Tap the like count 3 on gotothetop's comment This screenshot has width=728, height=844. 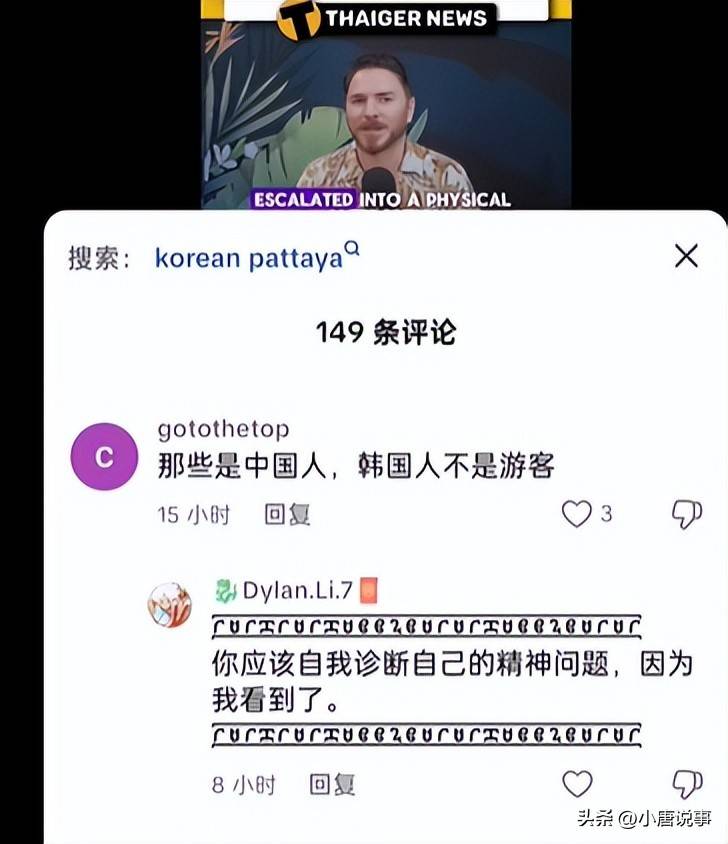click(606, 514)
